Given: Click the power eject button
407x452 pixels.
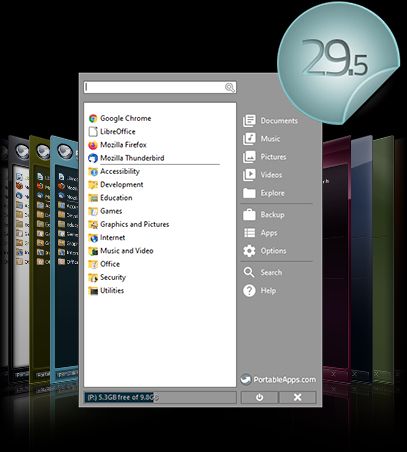Looking at the screenshot, I should (260, 397).
